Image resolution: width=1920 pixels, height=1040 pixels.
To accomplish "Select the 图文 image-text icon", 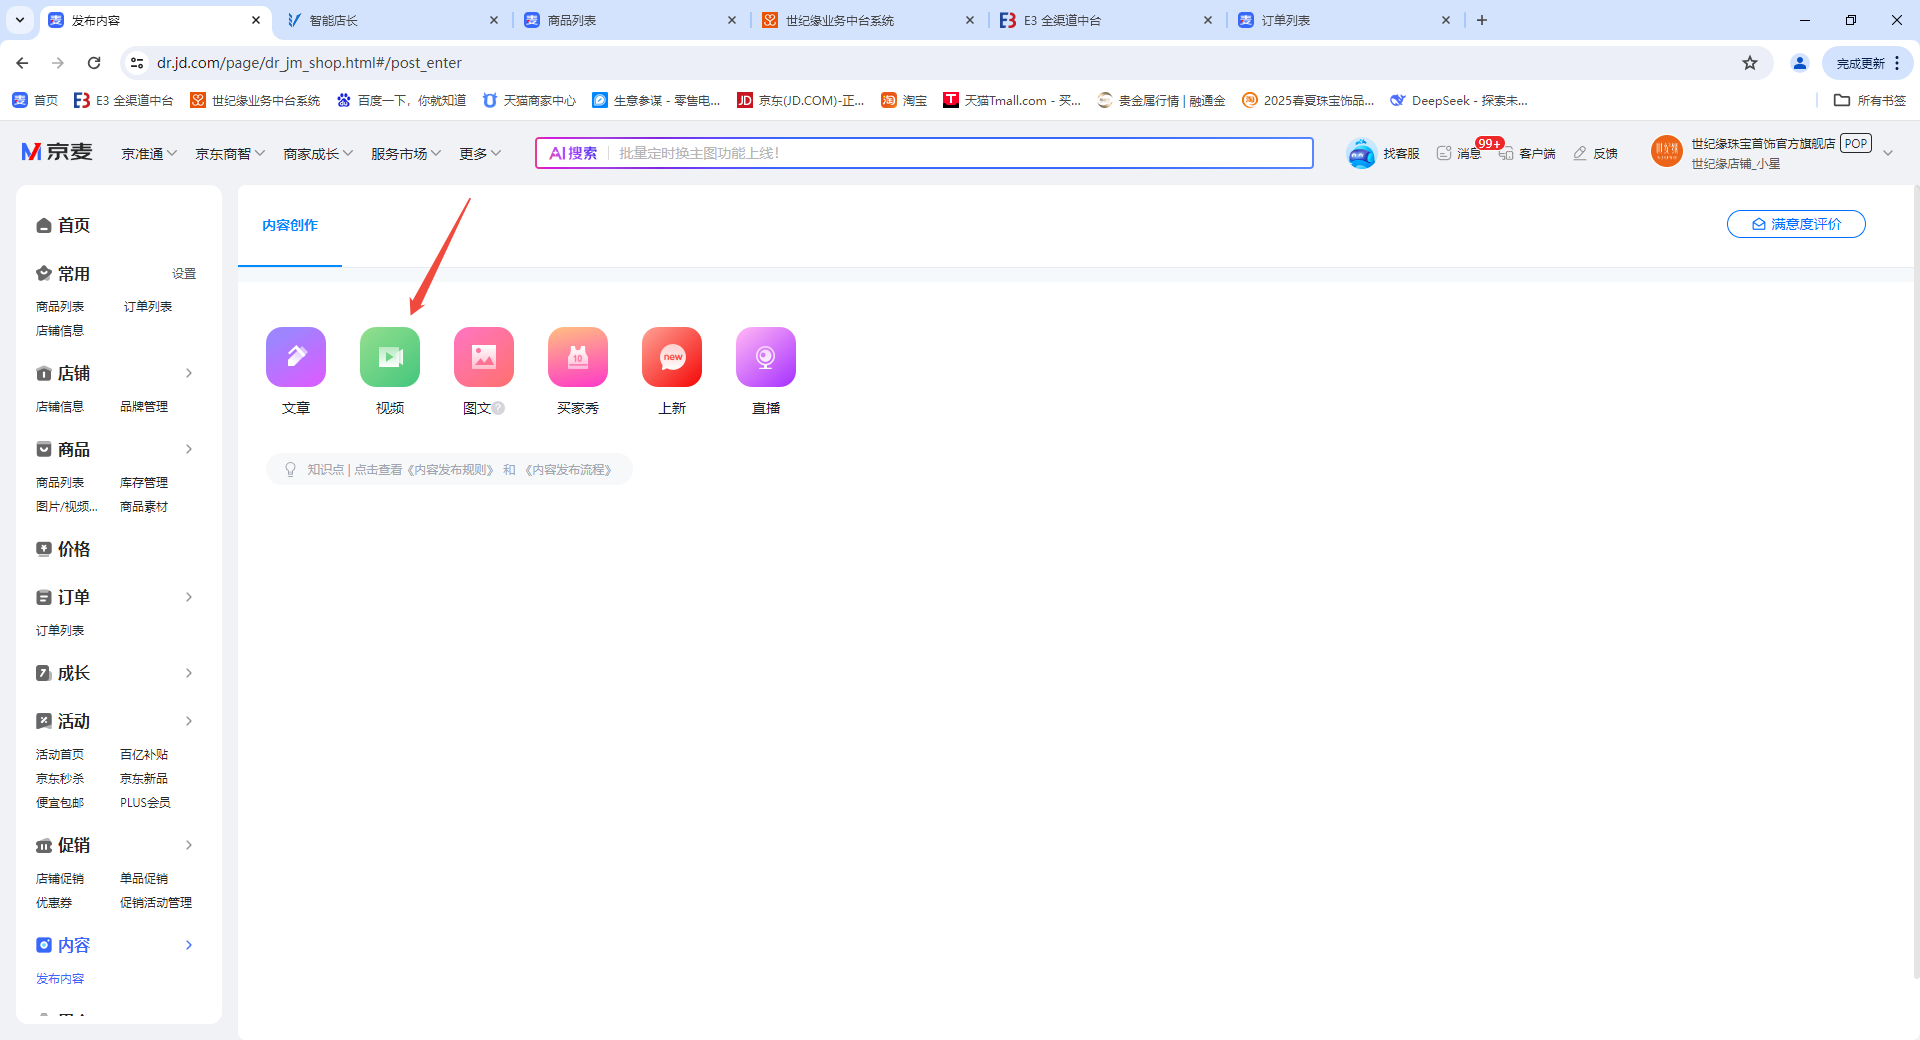I will click(484, 357).
